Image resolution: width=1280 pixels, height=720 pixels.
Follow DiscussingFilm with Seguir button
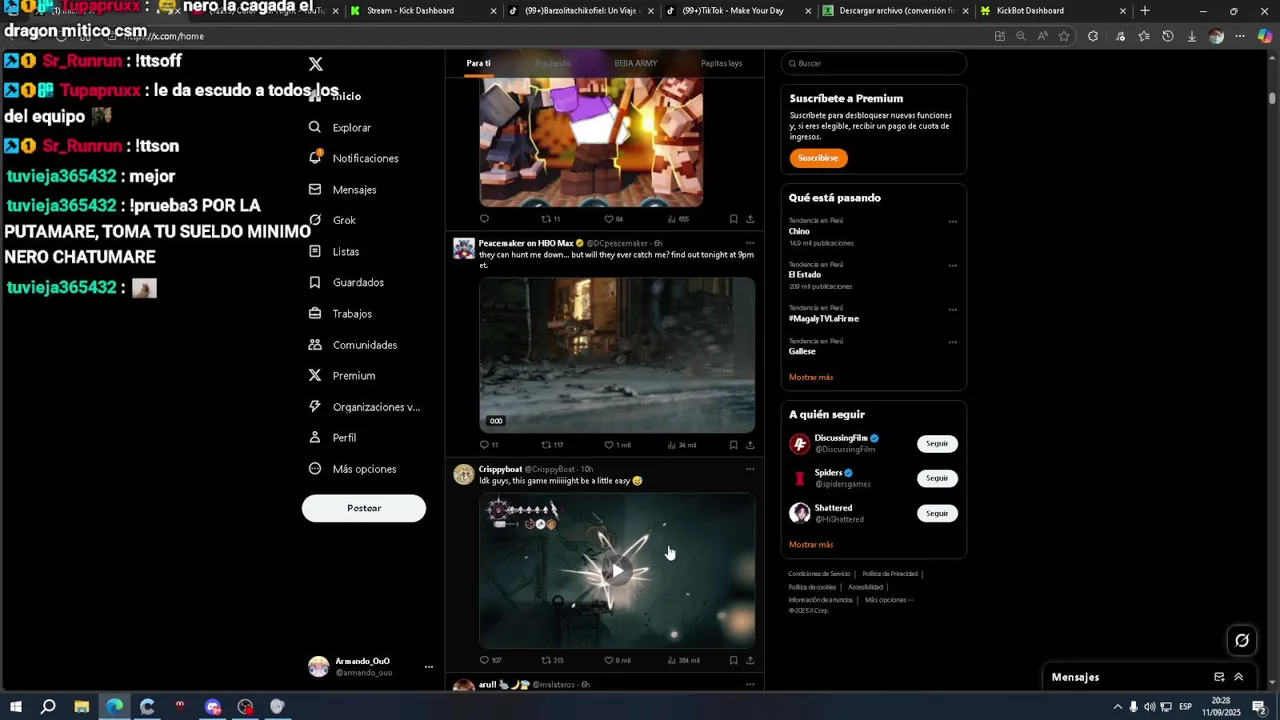point(937,443)
